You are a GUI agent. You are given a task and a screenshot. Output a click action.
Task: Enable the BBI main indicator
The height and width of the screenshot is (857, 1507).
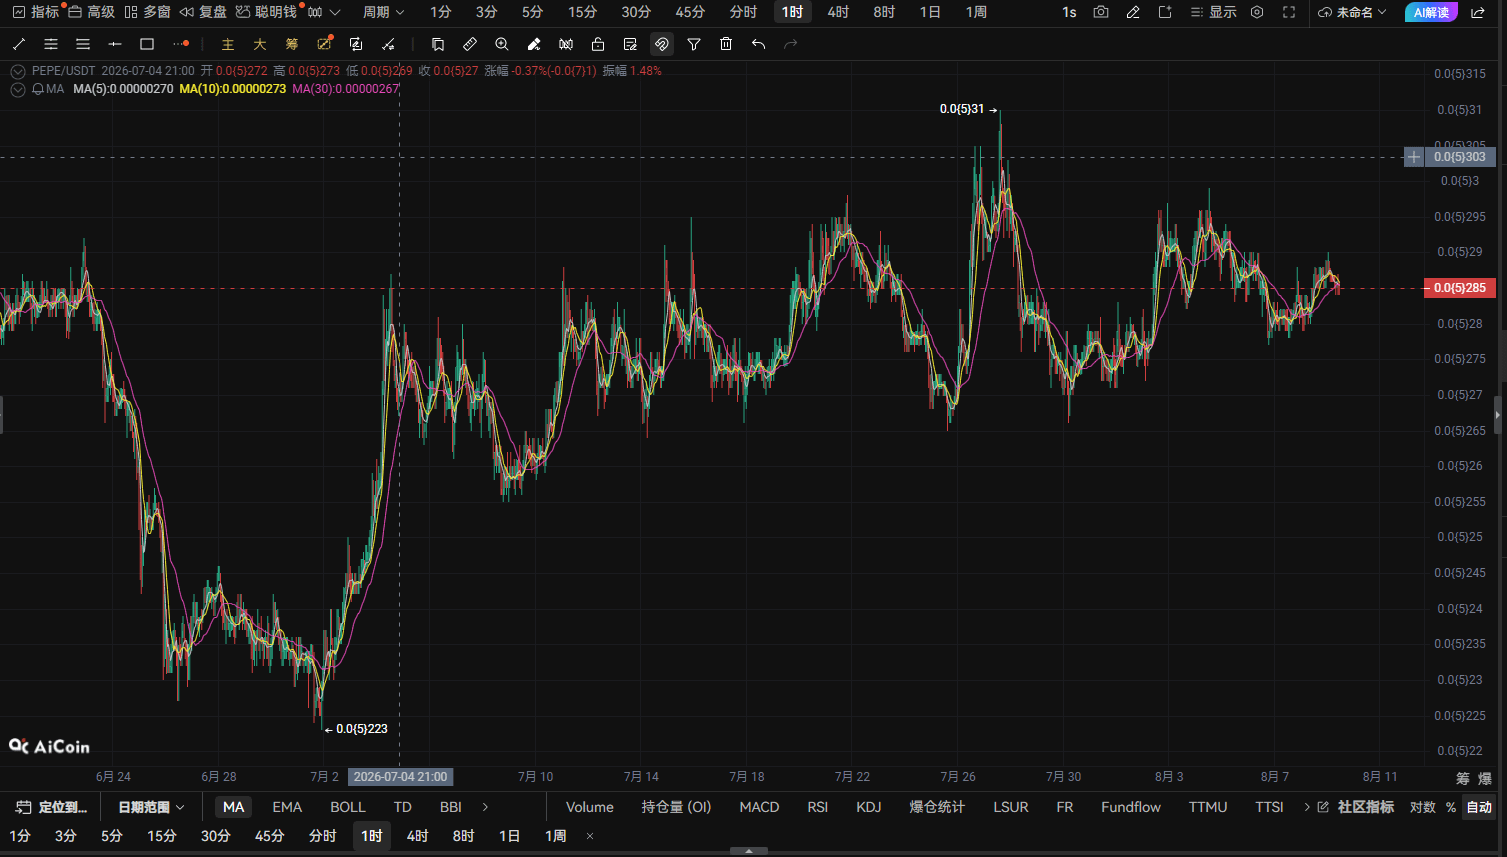click(451, 807)
